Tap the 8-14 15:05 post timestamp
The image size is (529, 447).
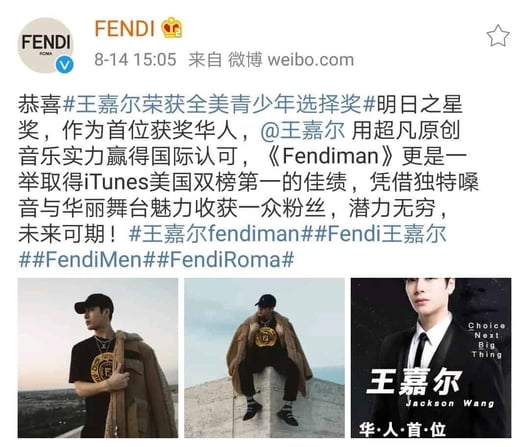pyautogui.click(x=135, y=60)
